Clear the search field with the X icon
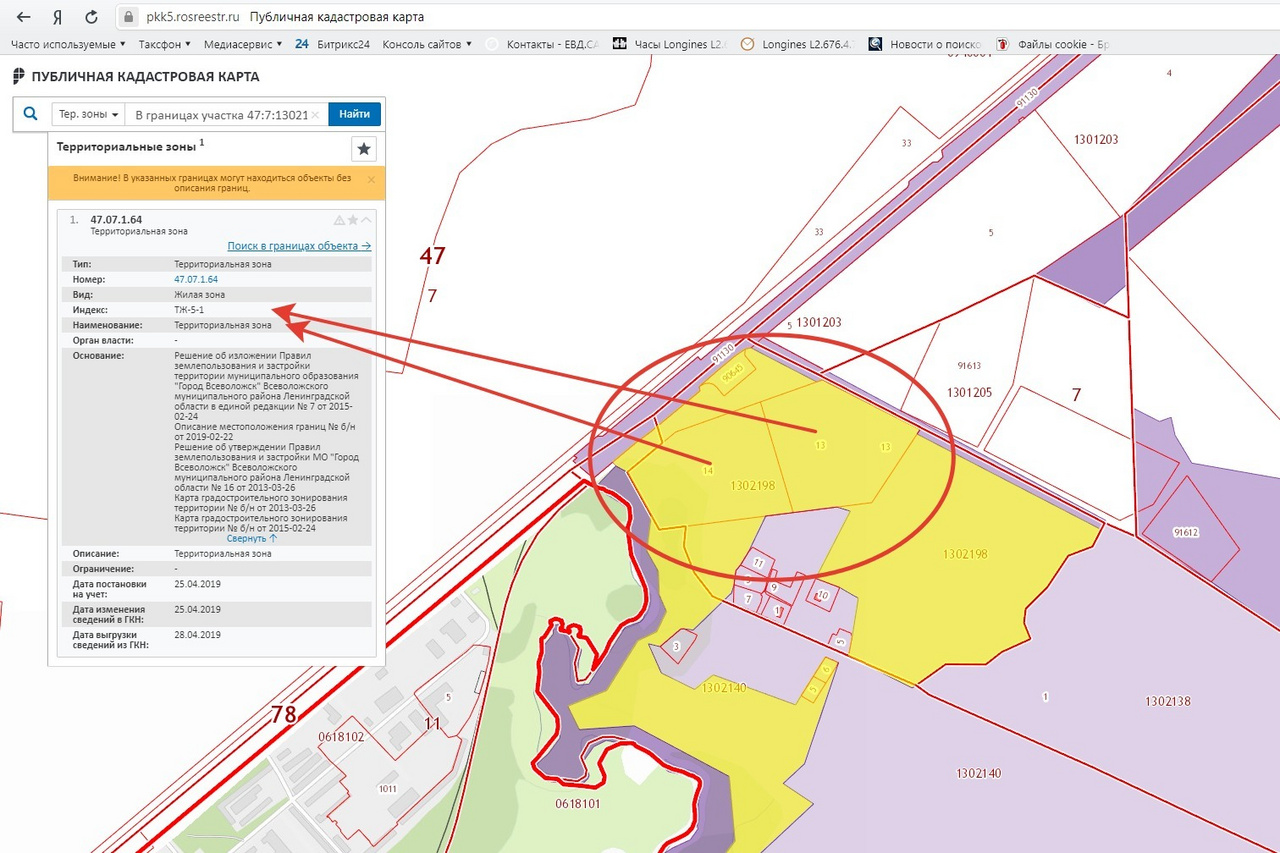The image size is (1280, 853). (315, 115)
